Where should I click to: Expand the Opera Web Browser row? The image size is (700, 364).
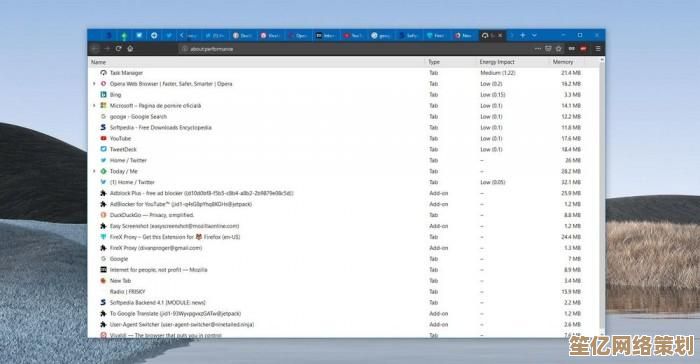click(94, 84)
